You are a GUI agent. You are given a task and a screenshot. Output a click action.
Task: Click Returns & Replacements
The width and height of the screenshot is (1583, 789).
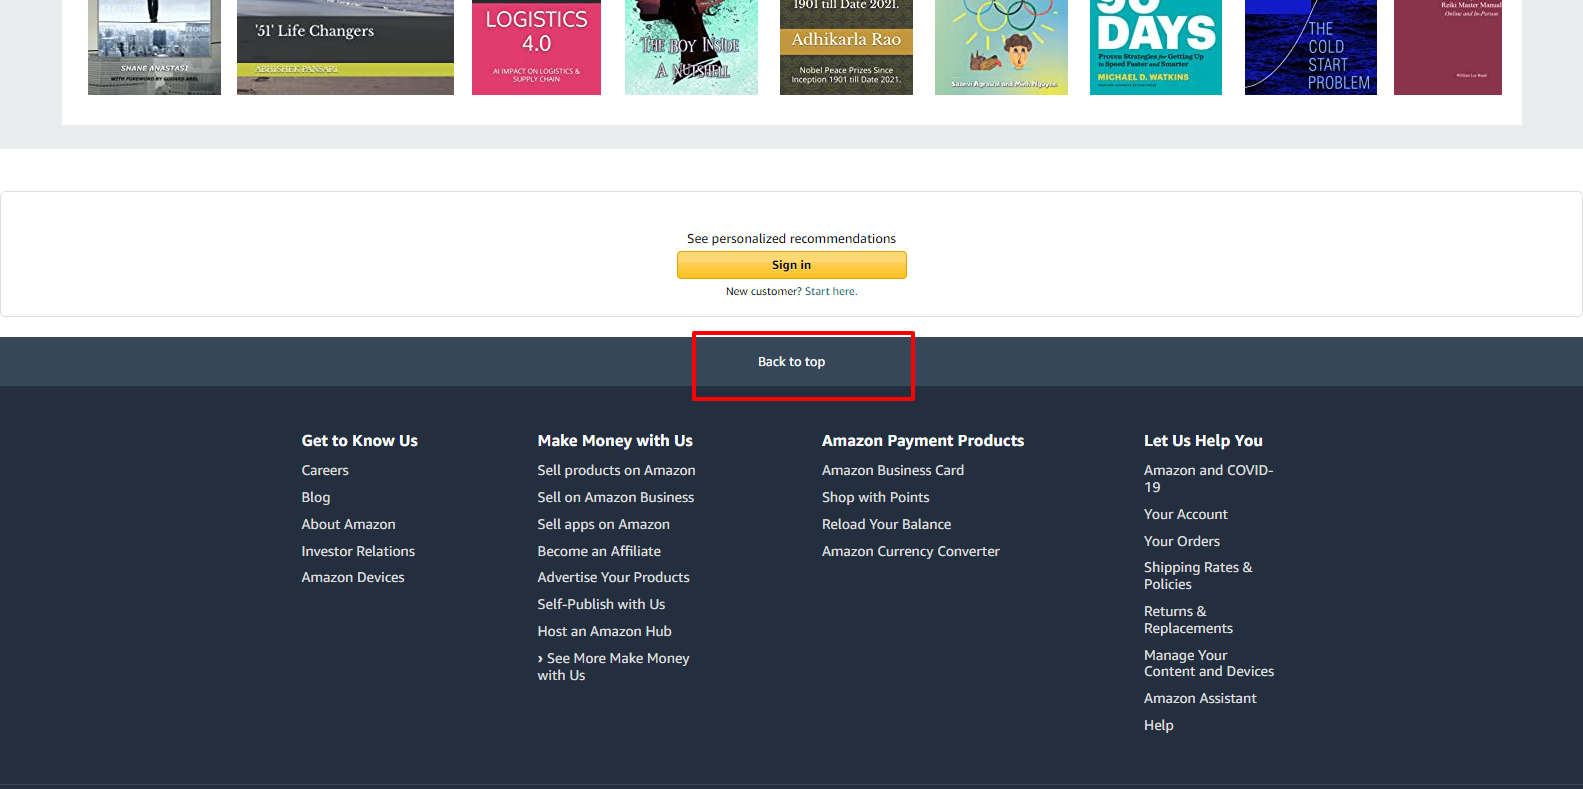point(1189,619)
